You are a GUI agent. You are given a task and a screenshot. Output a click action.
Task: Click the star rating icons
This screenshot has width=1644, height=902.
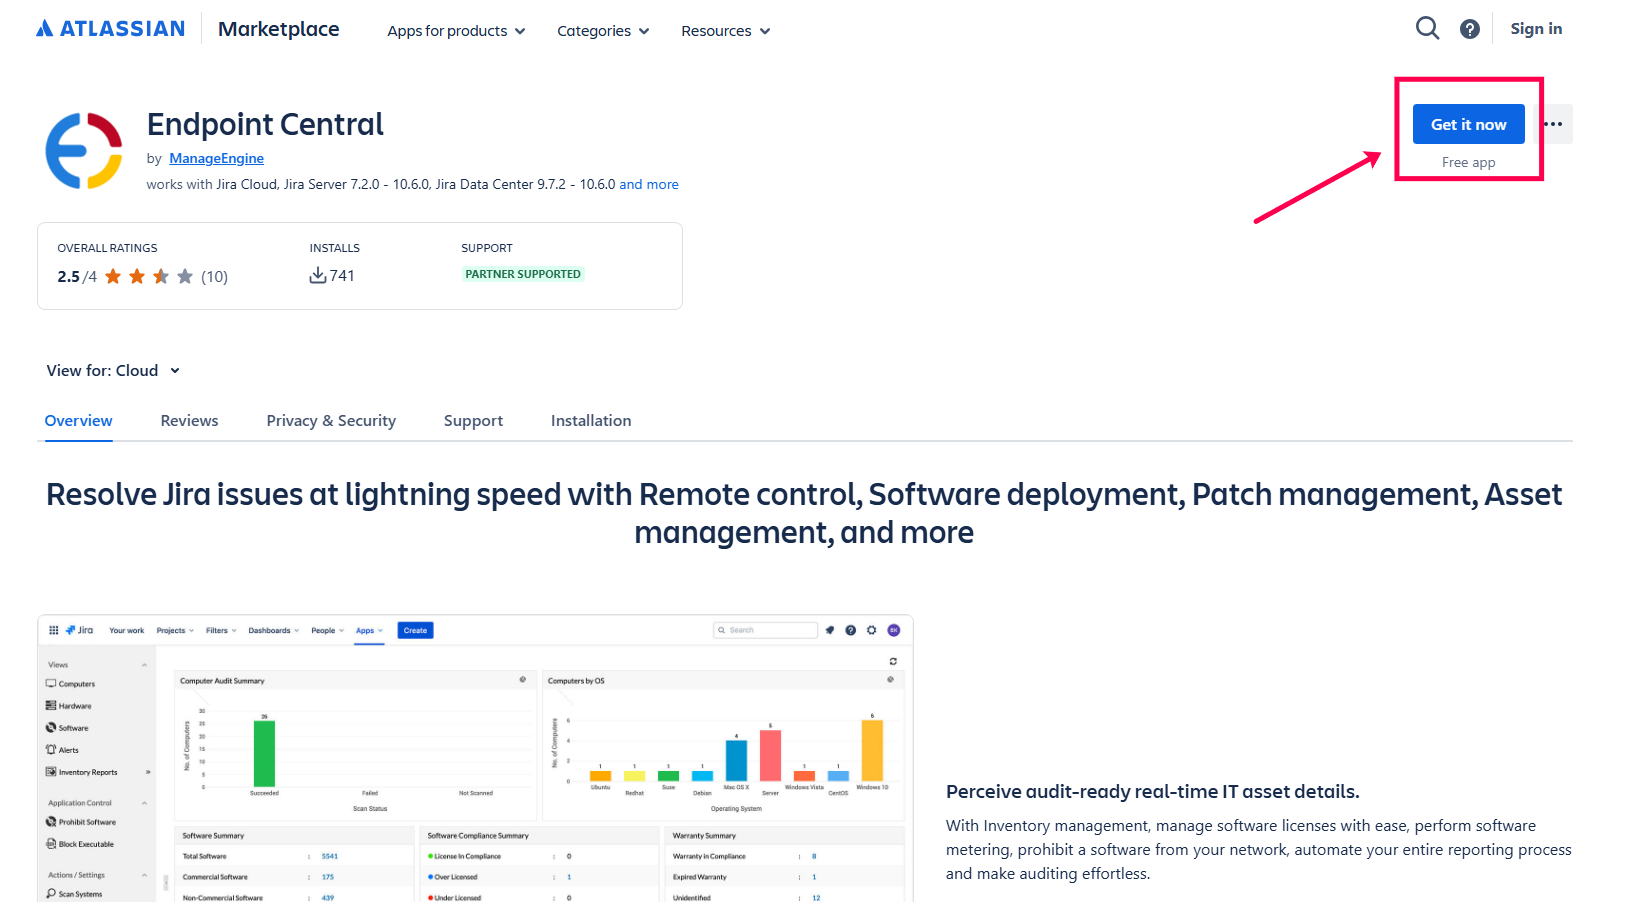pyautogui.click(x=149, y=276)
